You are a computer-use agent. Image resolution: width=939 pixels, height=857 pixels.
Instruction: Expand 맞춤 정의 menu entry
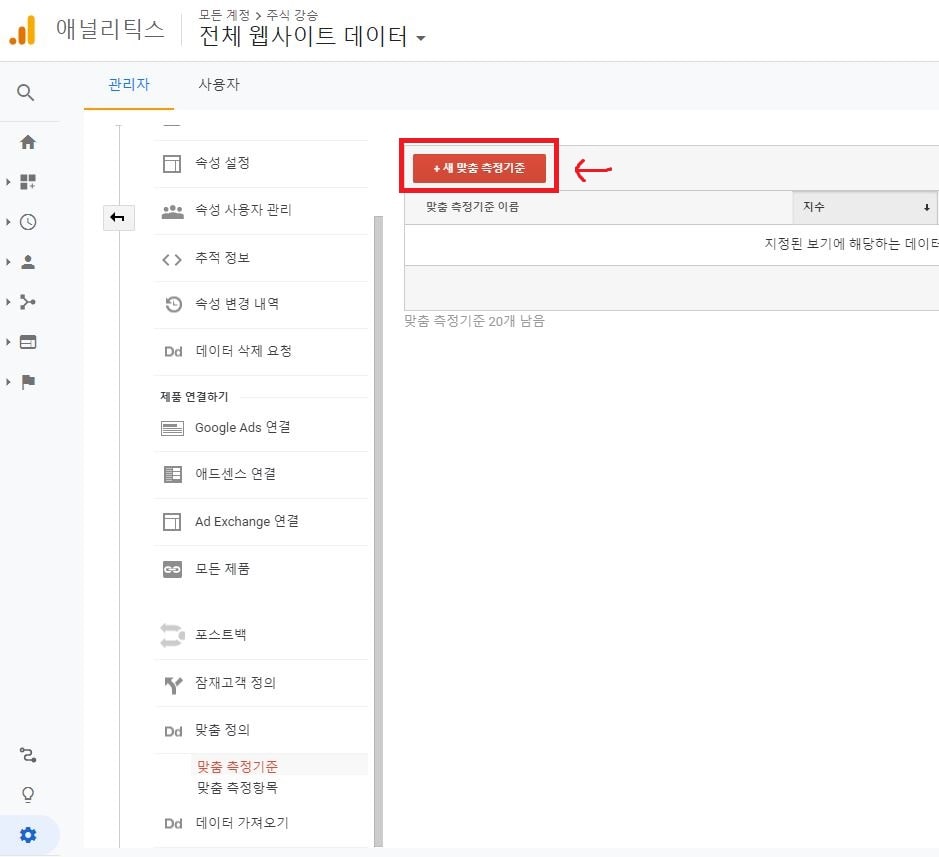click(222, 729)
